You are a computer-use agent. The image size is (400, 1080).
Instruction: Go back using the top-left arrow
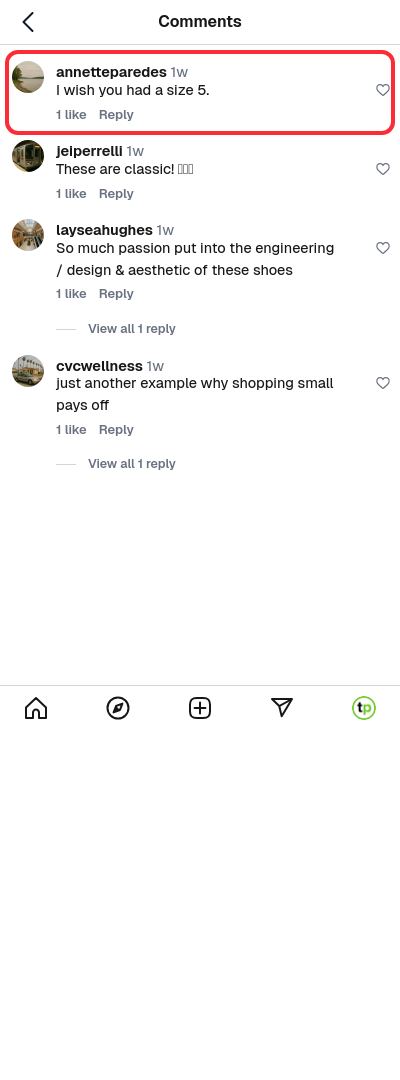pos(28,22)
